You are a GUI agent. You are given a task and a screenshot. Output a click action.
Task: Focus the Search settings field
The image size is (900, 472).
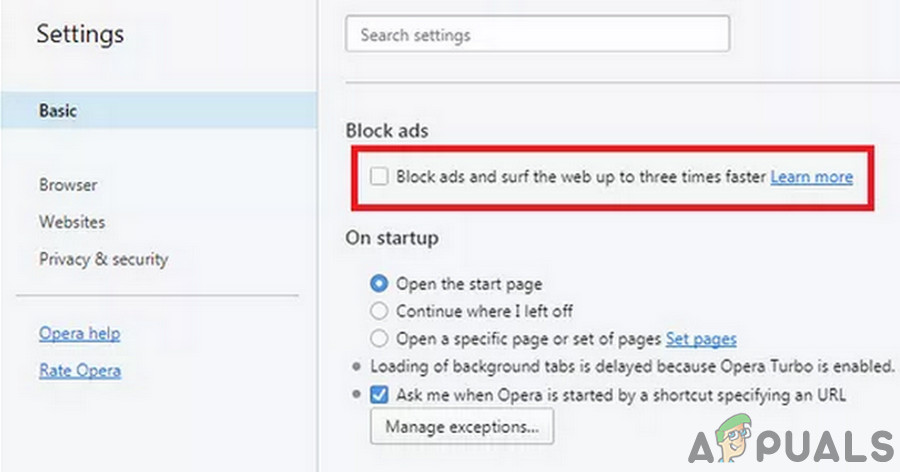(537, 35)
